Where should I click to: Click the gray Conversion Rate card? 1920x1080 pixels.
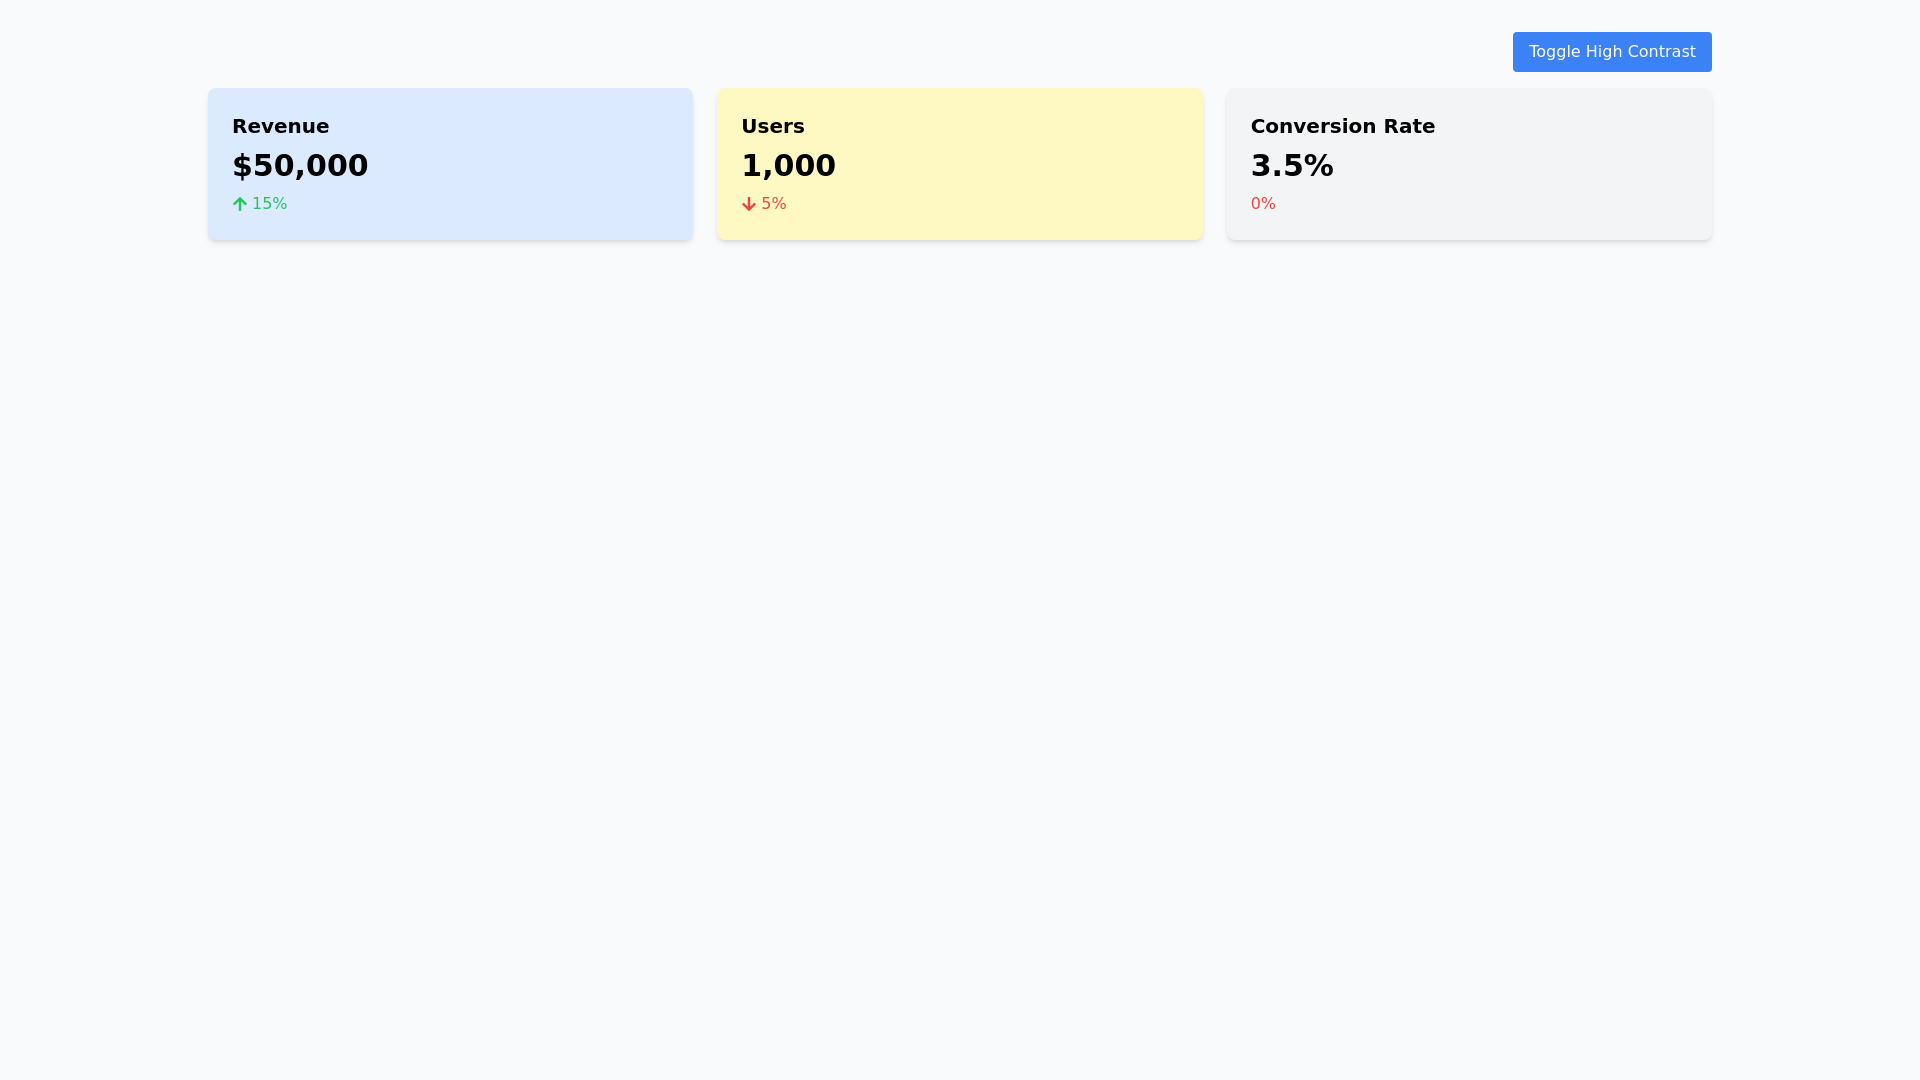[x=1468, y=163]
